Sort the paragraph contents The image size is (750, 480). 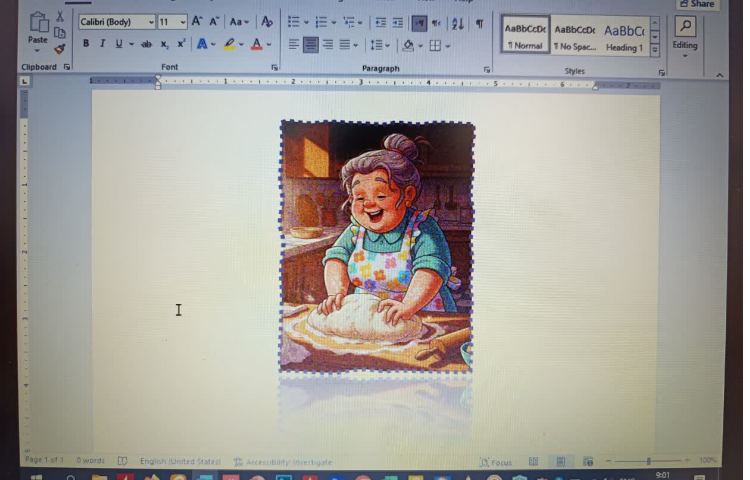[457, 22]
